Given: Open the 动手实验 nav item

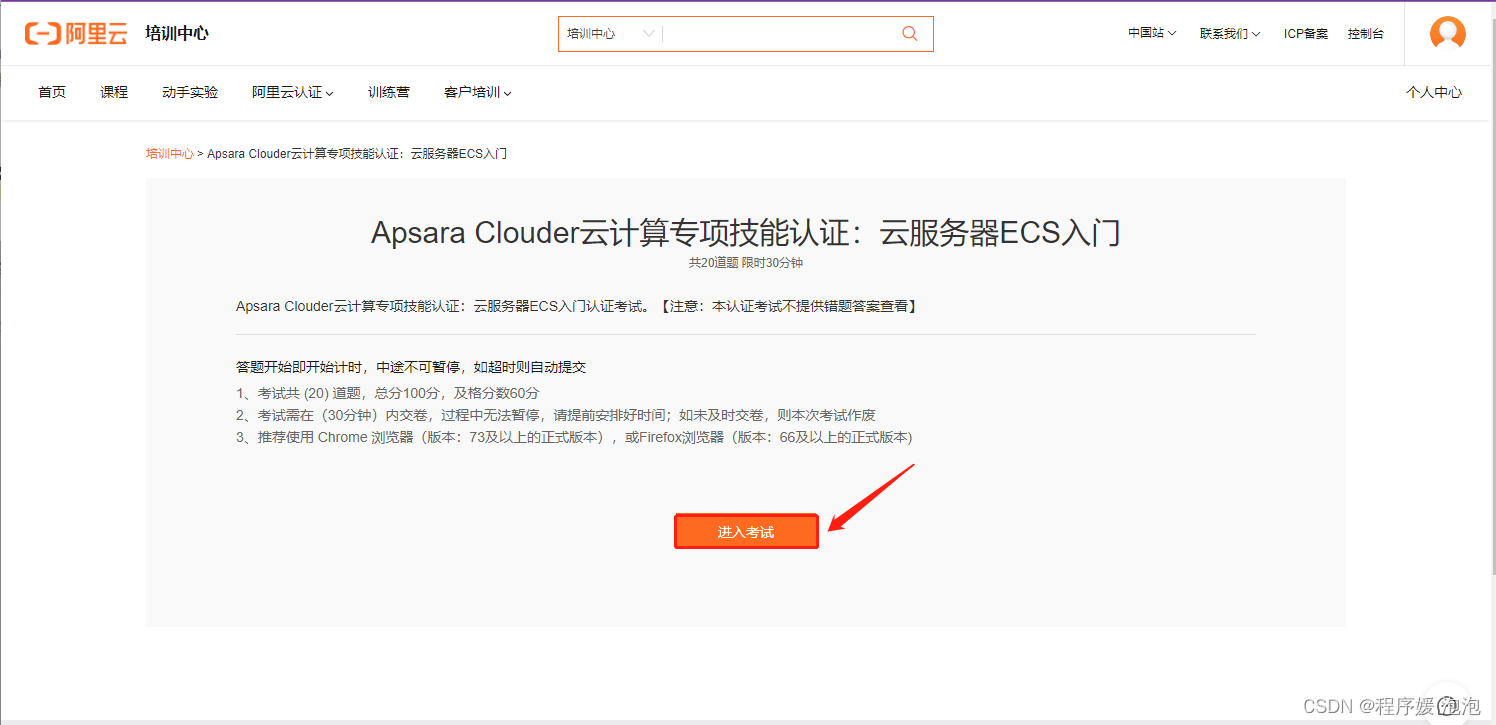Looking at the screenshot, I should click(x=190, y=92).
